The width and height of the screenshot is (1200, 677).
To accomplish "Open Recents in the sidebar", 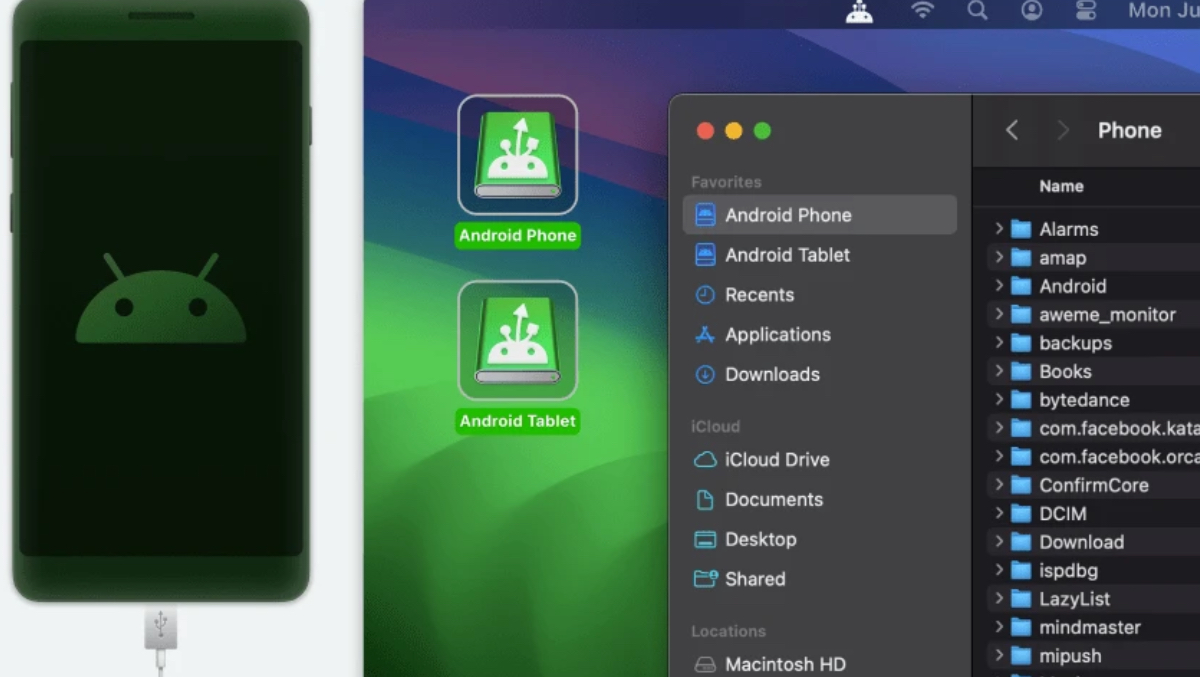I will click(759, 295).
